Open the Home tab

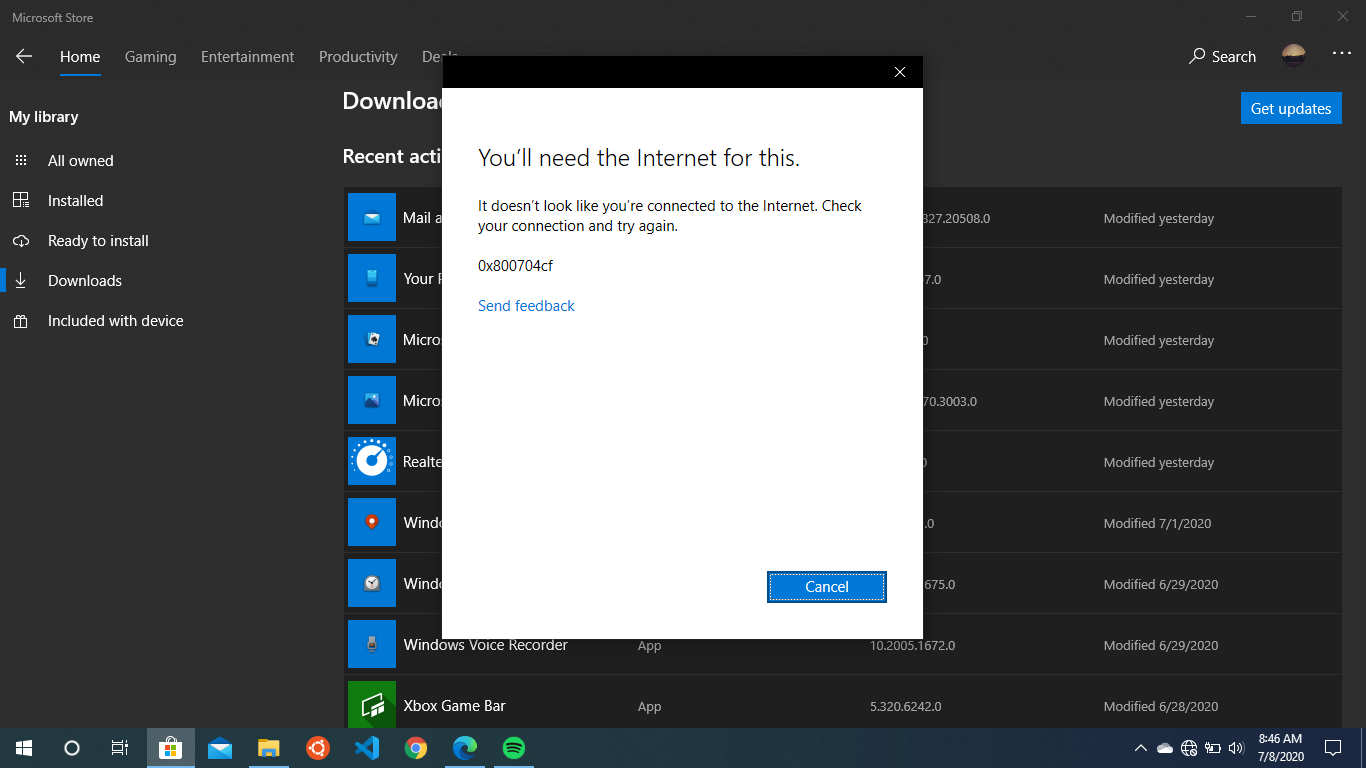80,57
